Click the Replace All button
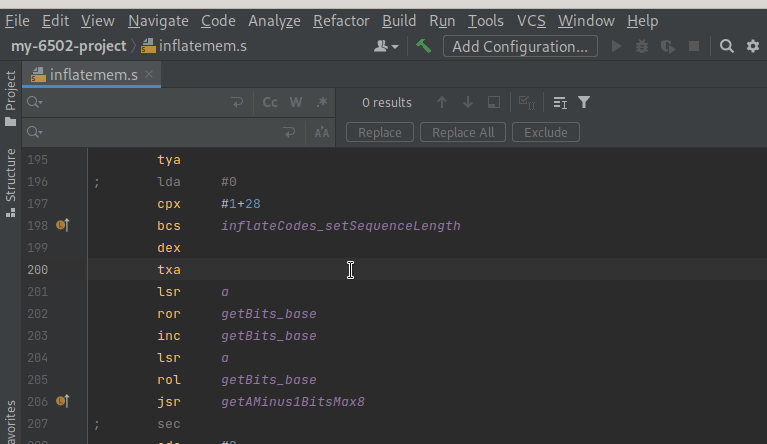The height and width of the screenshot is (444, 767). click(463, 132)
